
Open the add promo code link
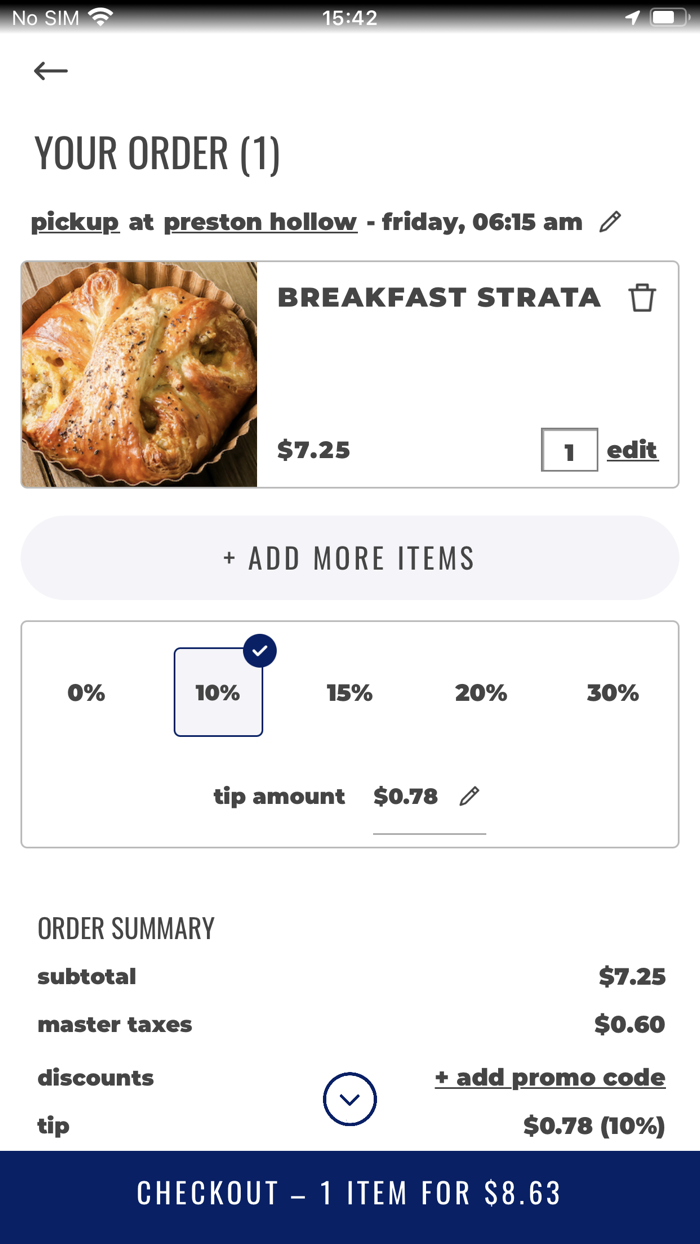click(x=550, y=1077)
